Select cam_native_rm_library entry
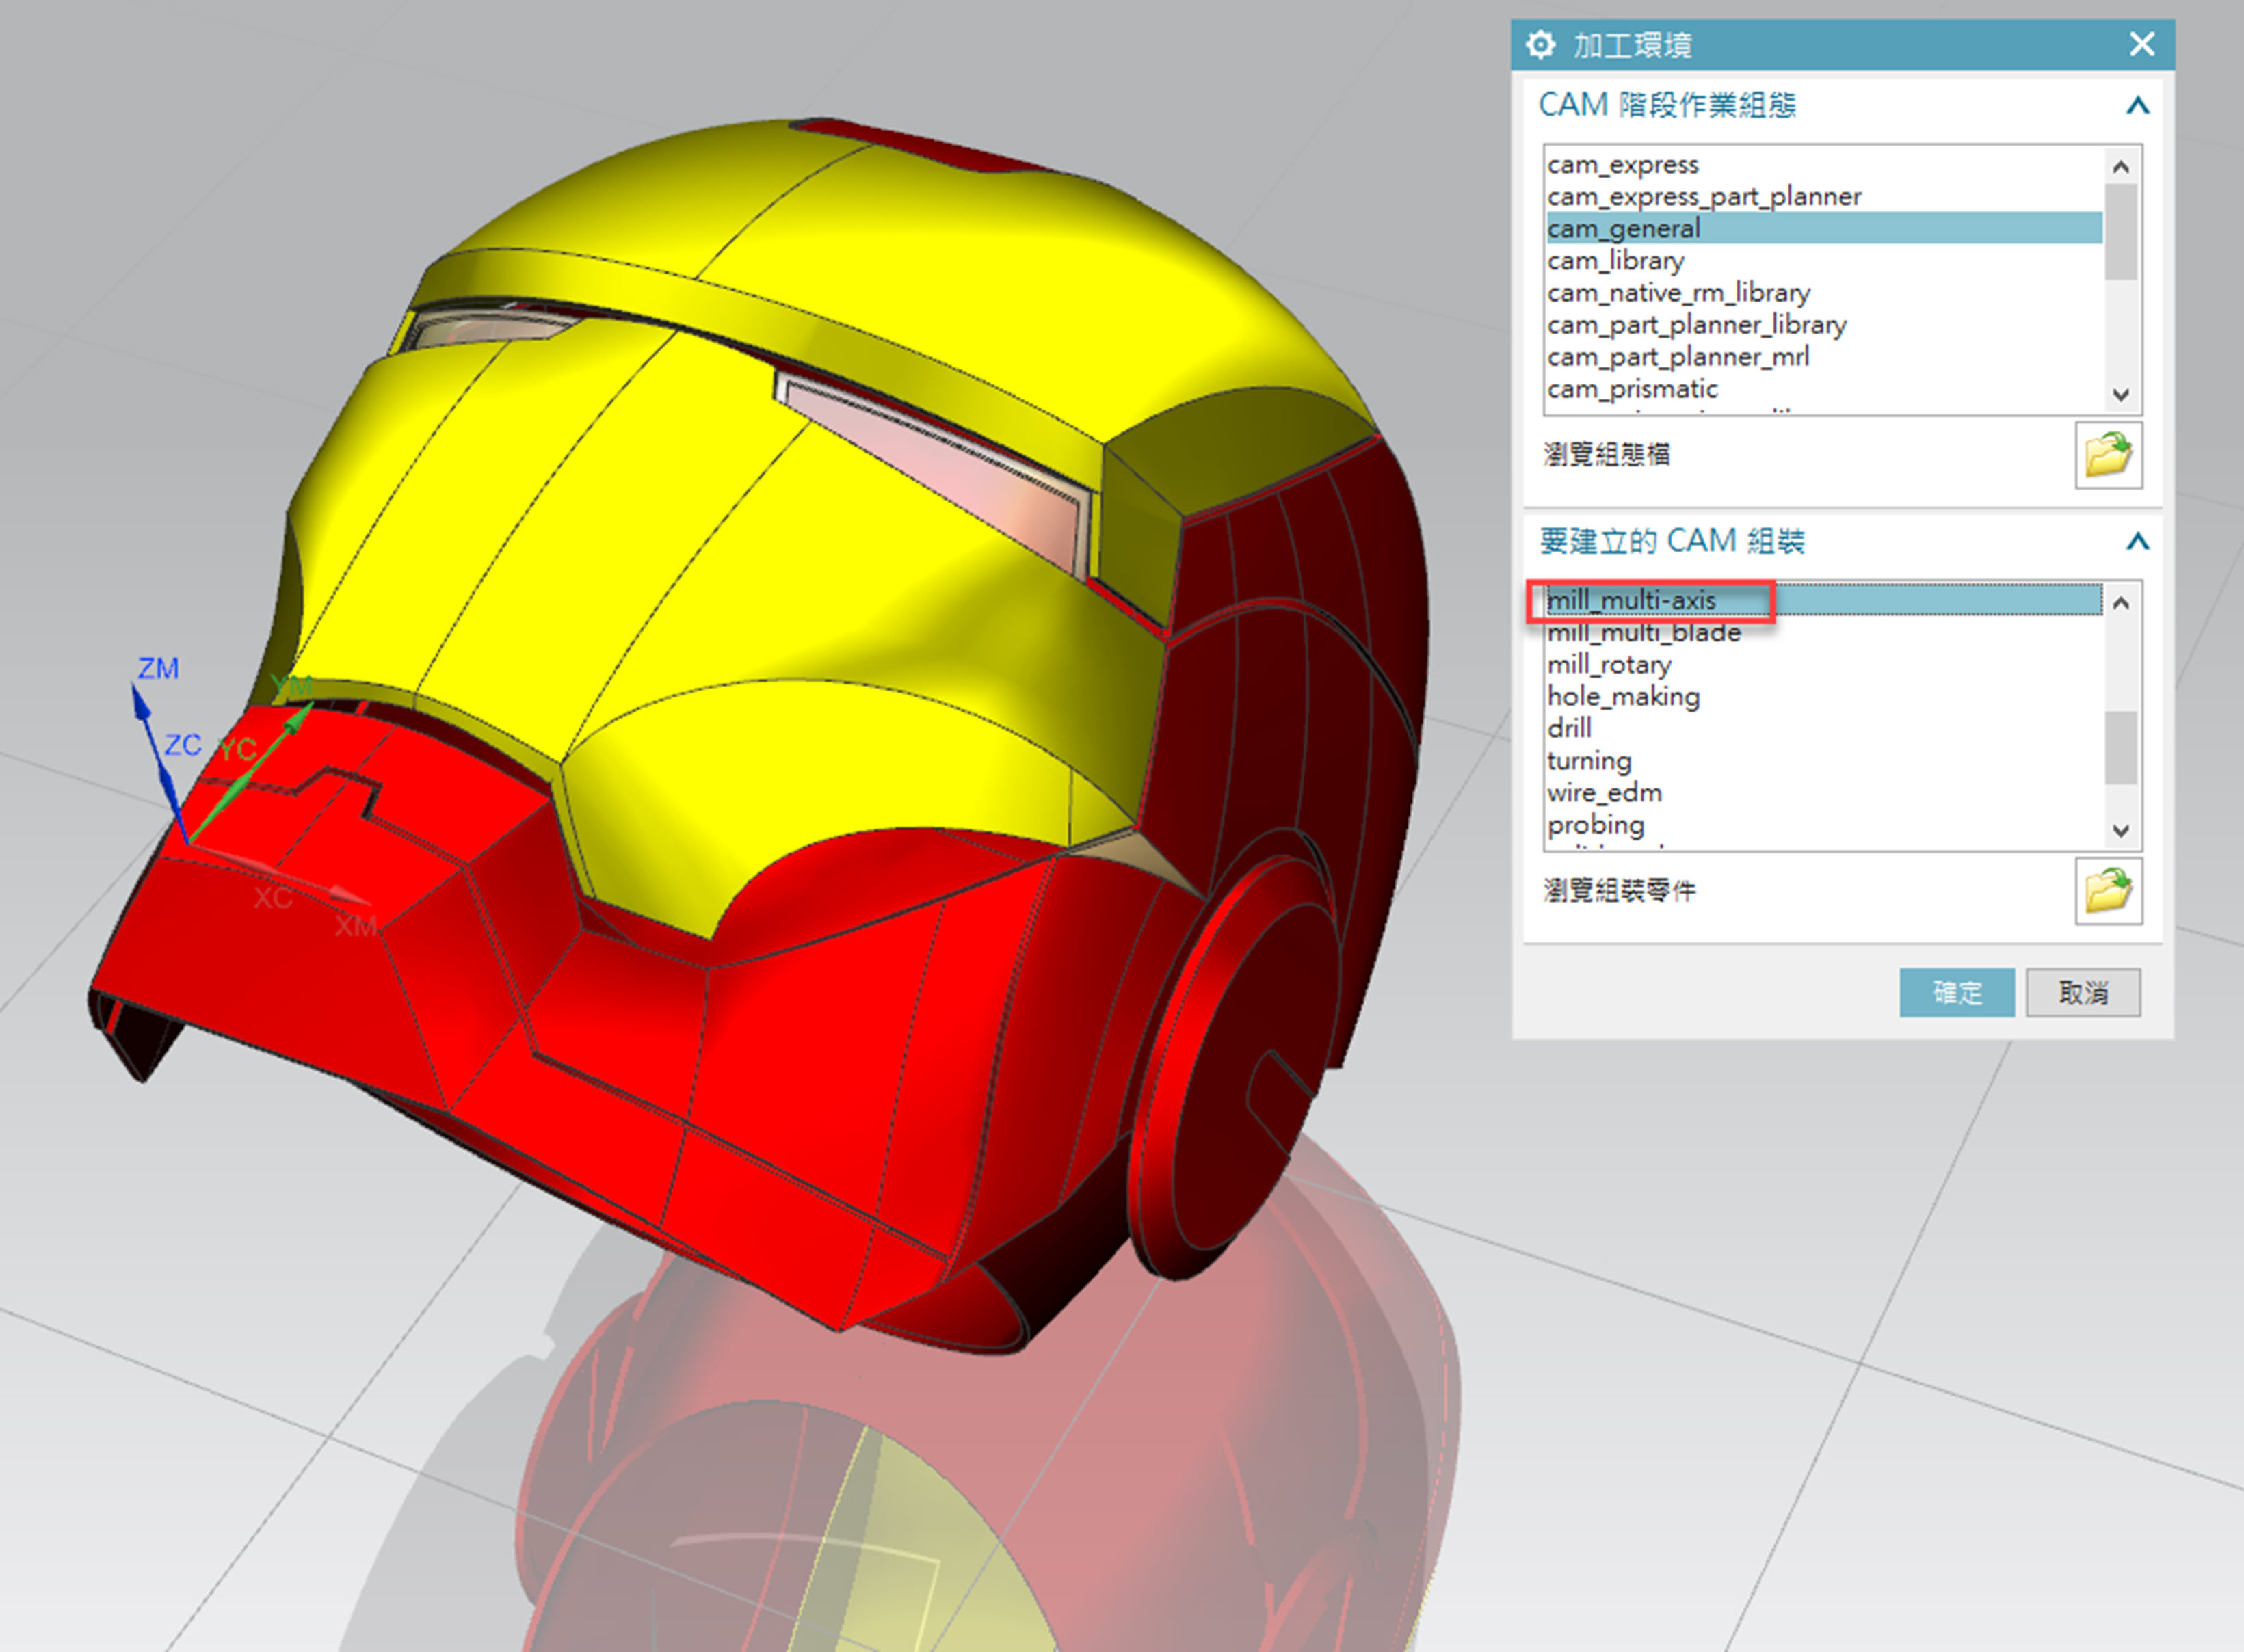This screenshot has height=1652, width=2244. (1824, 292)
